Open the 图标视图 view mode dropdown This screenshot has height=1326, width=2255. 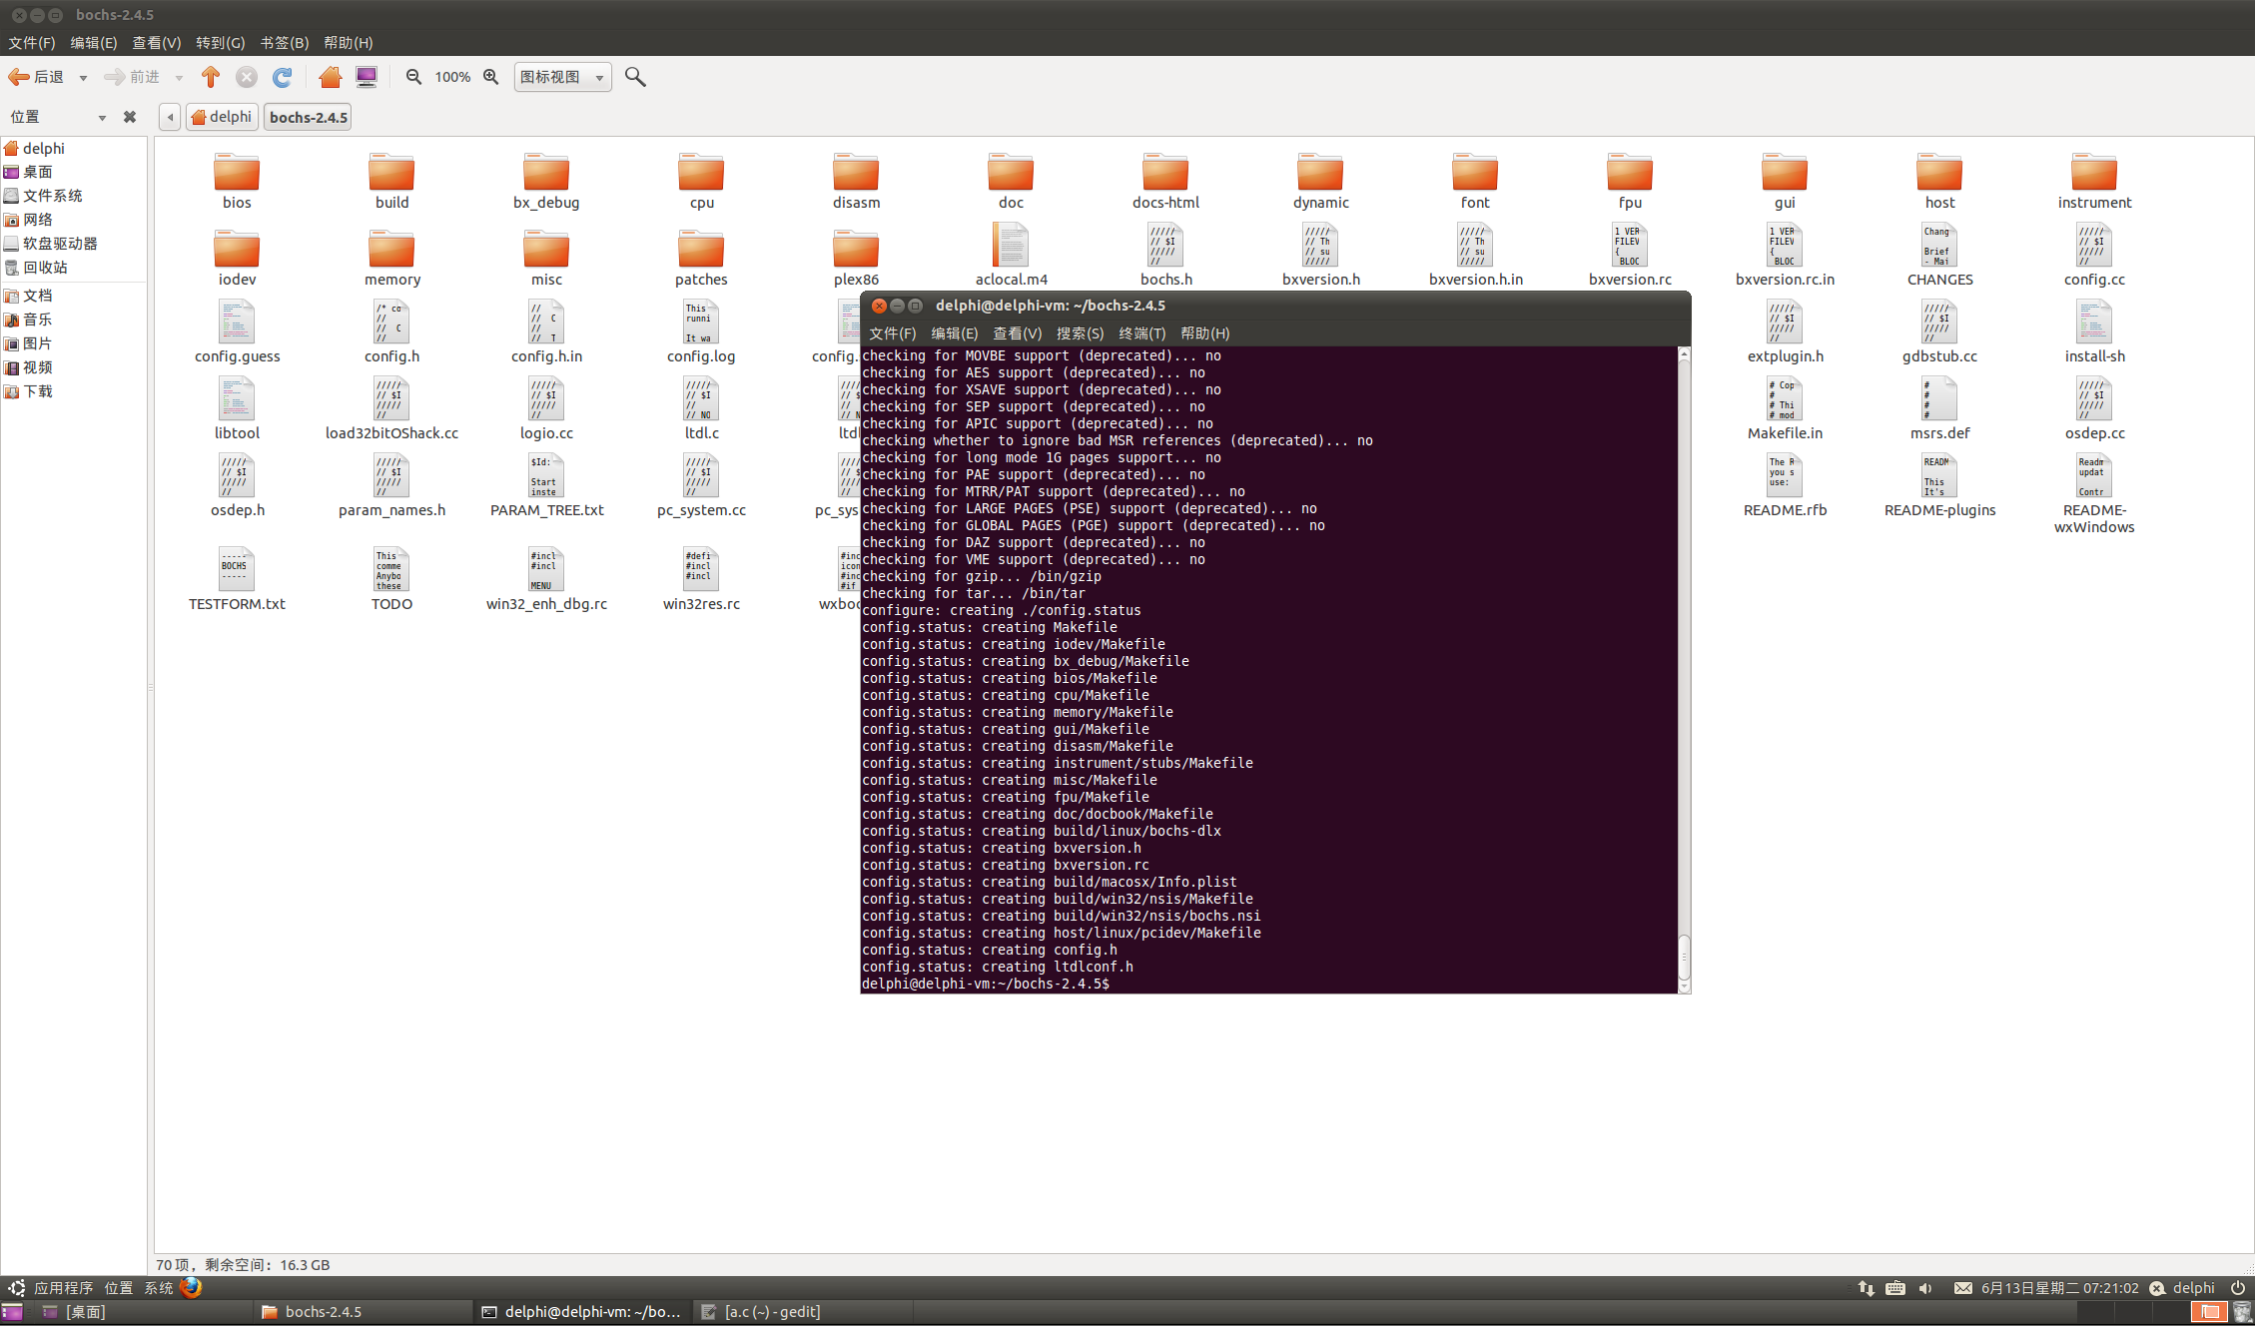562,77
